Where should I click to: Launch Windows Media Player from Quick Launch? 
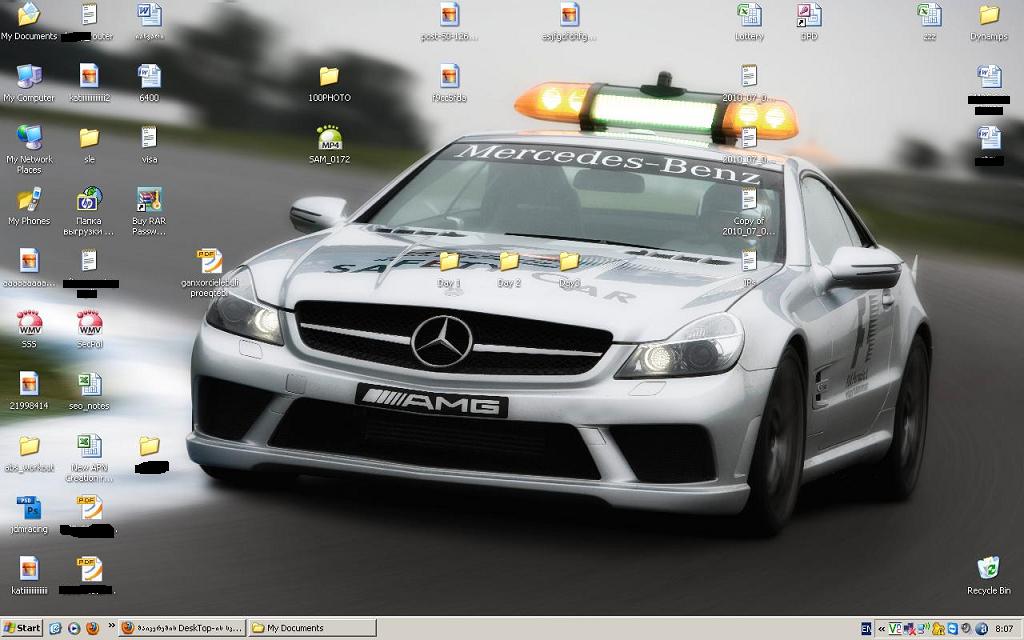[x=74, y=628]
